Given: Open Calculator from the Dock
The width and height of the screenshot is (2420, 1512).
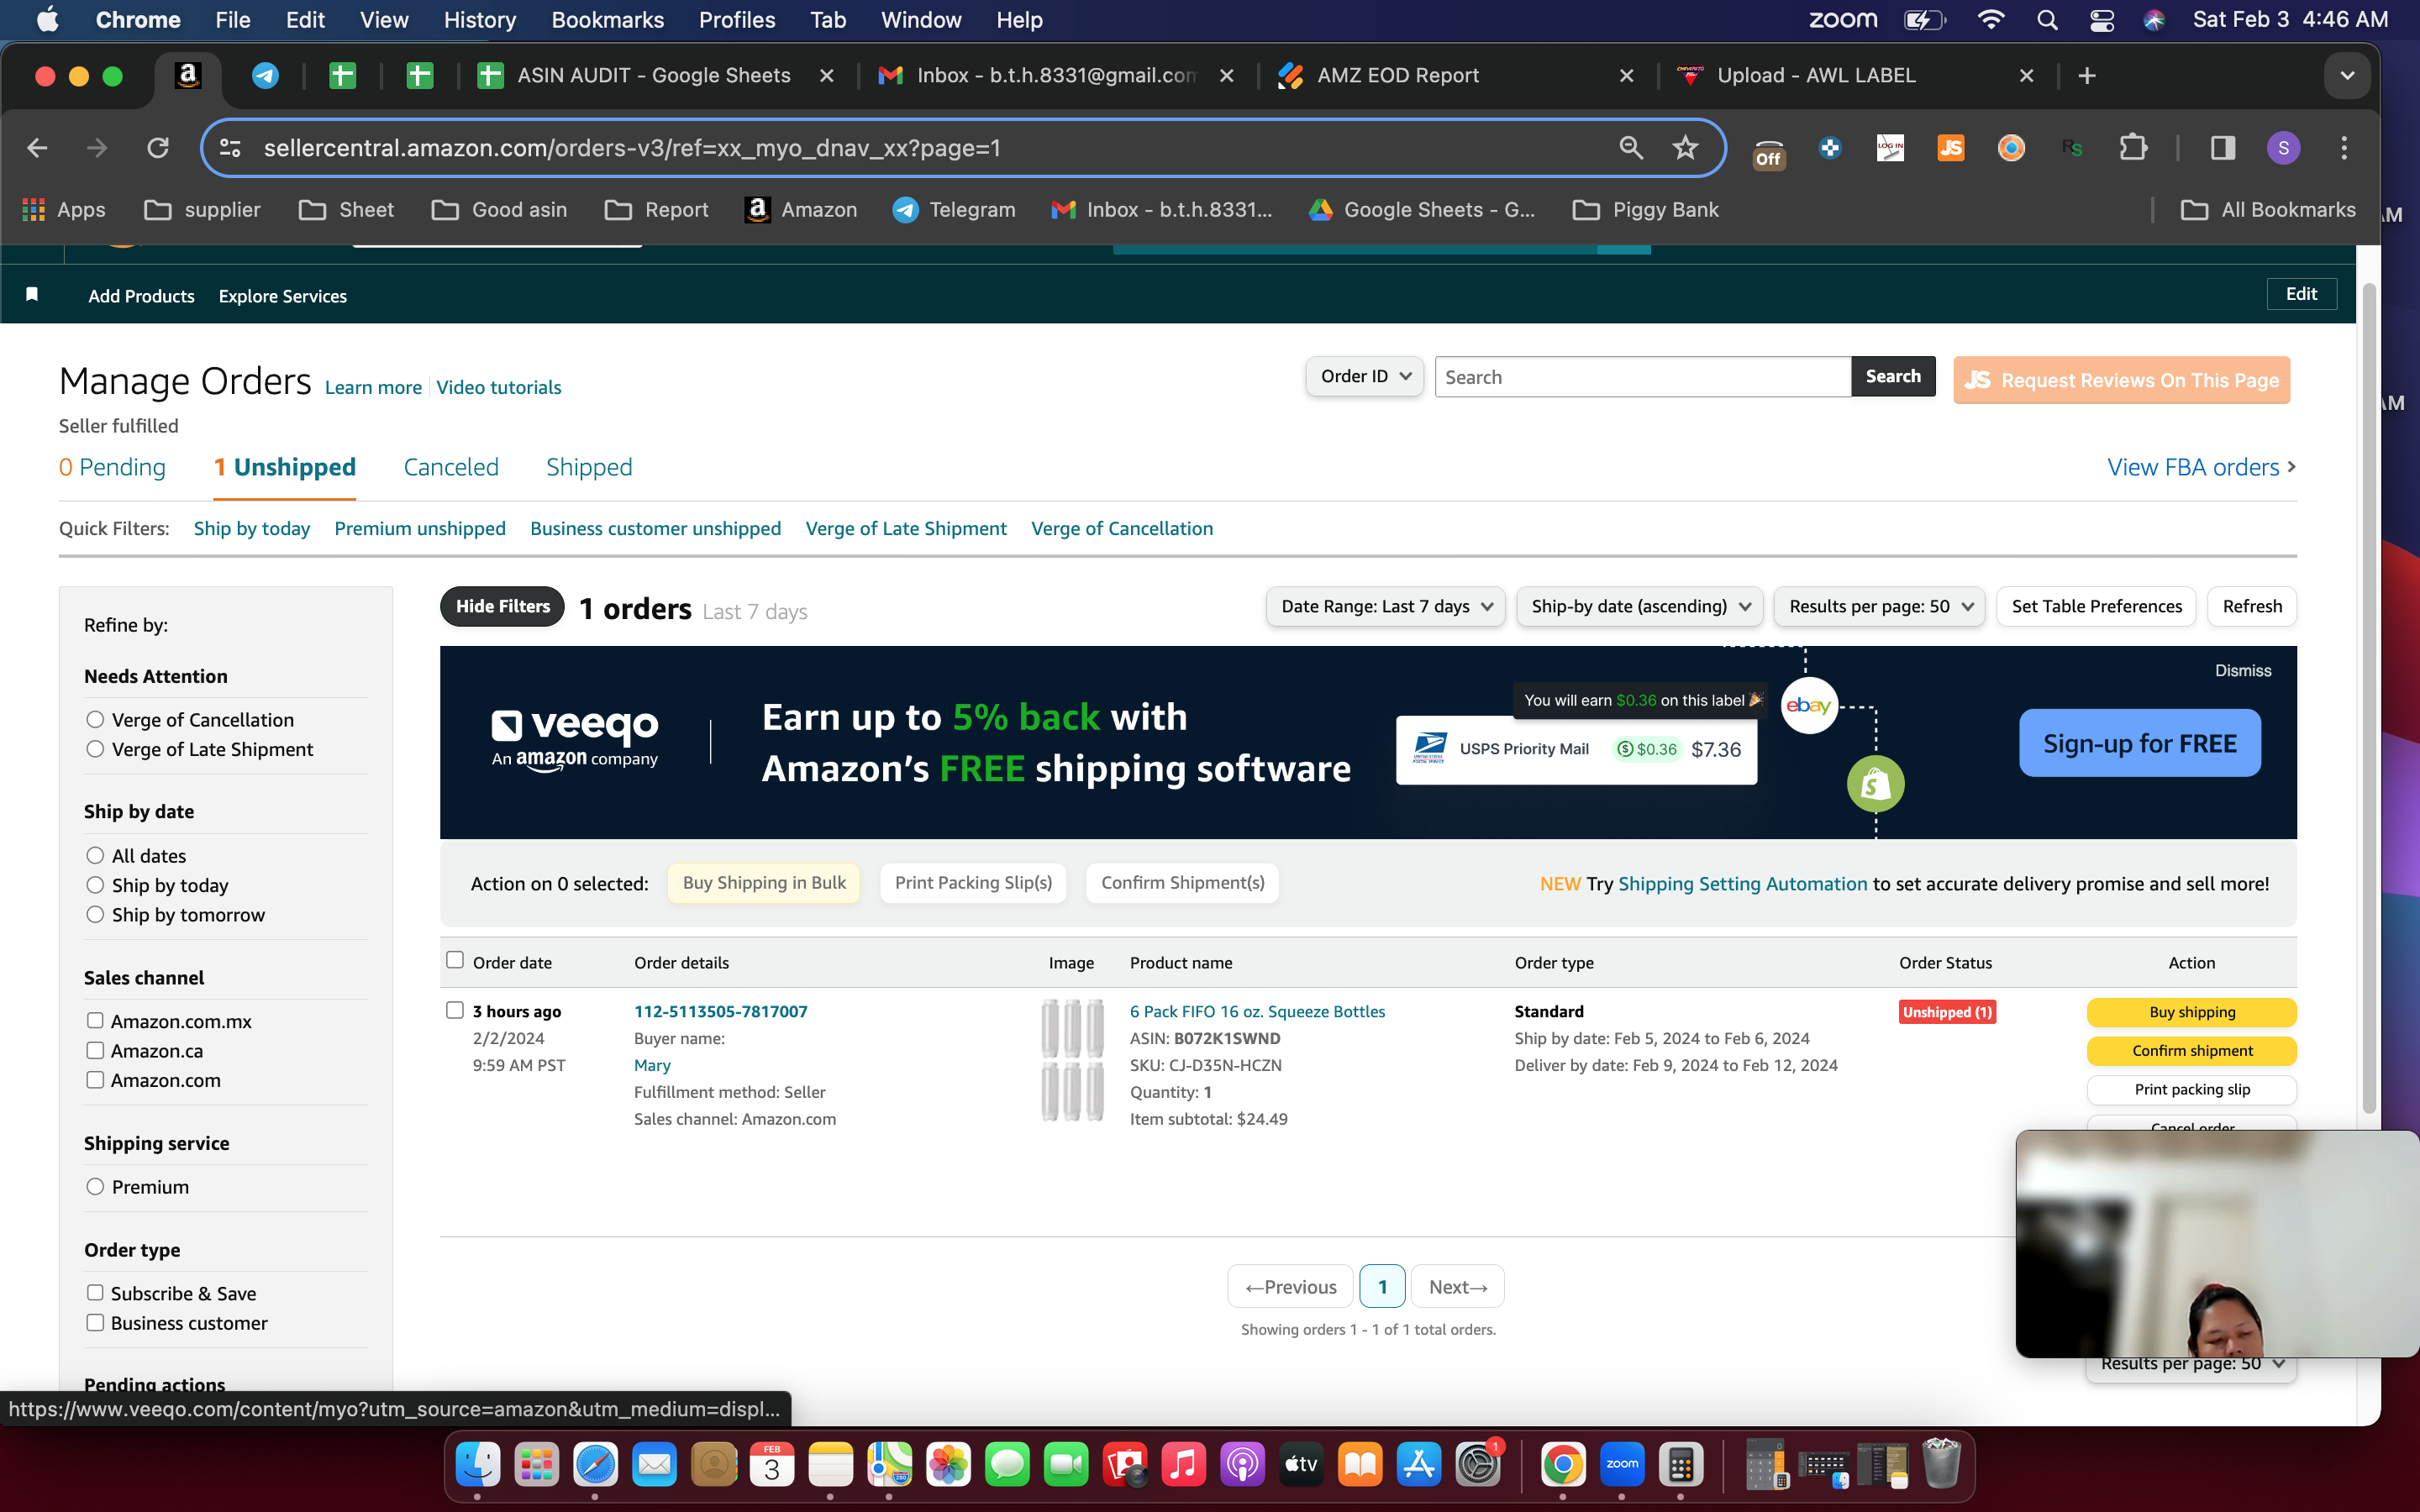Looking at the screenshot, I should tap(1681, 1465).
